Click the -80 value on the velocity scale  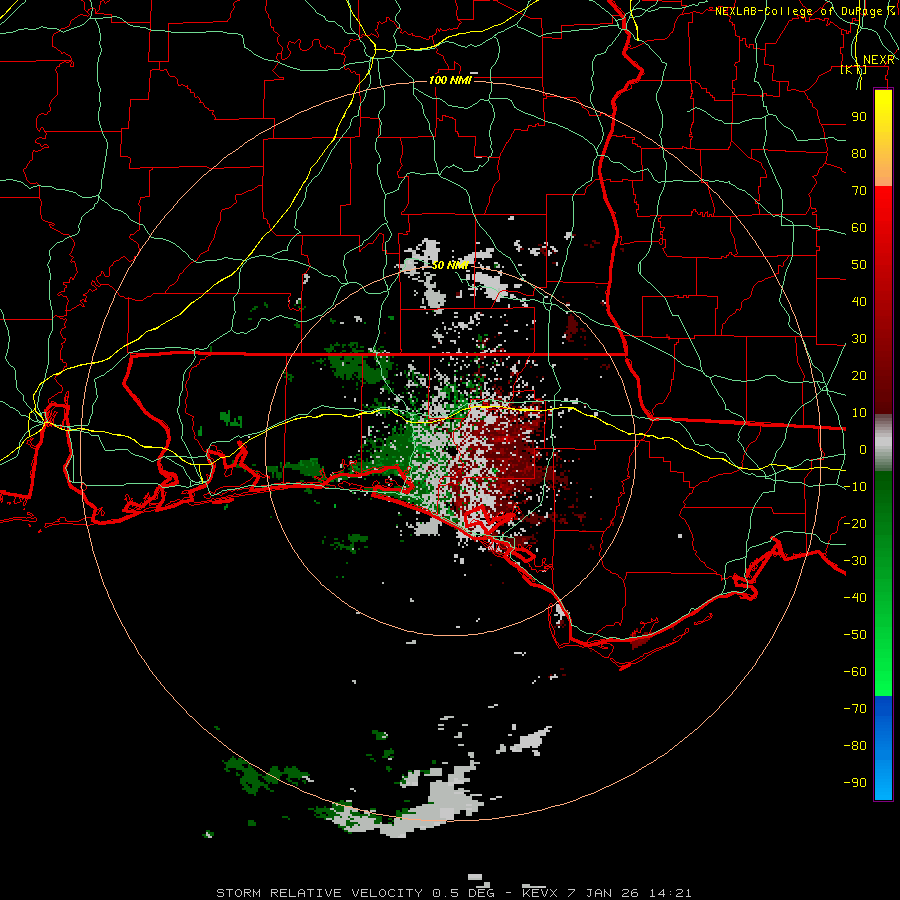(x=855, y=746)
